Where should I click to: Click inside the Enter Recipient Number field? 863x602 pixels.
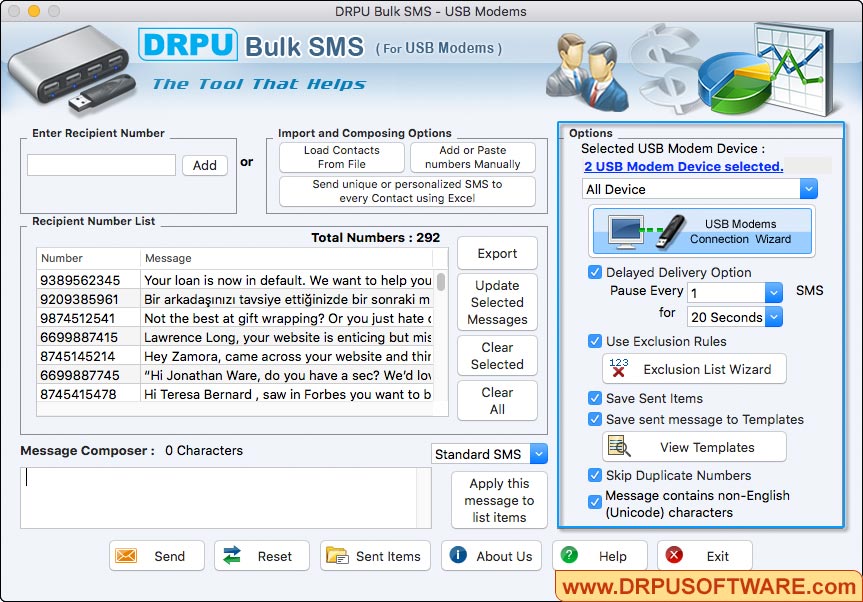click(99, 164)
